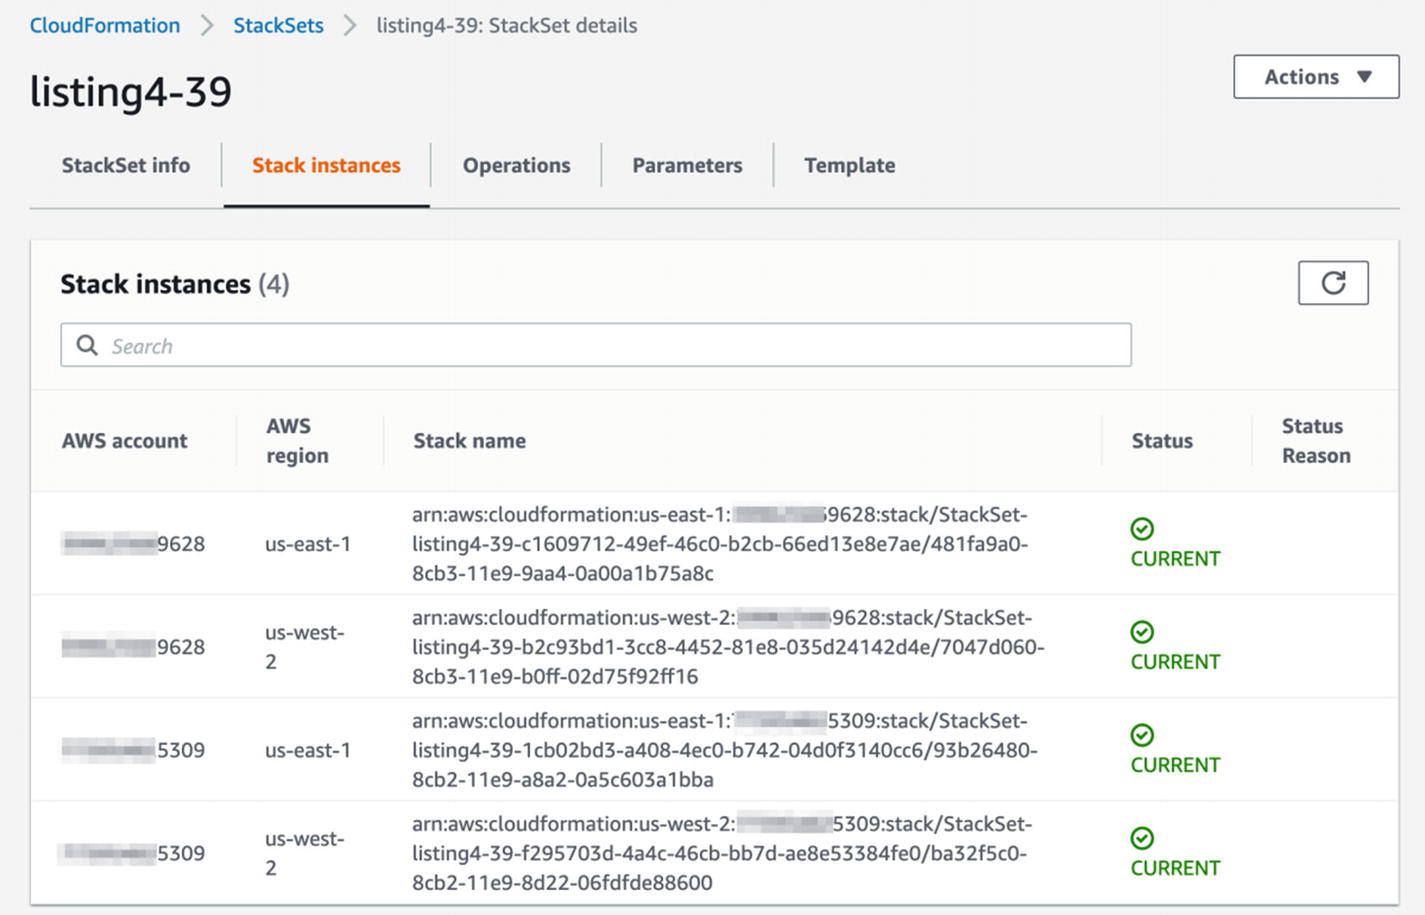
Task: Open the Operations tab
Action: [516, 165]
